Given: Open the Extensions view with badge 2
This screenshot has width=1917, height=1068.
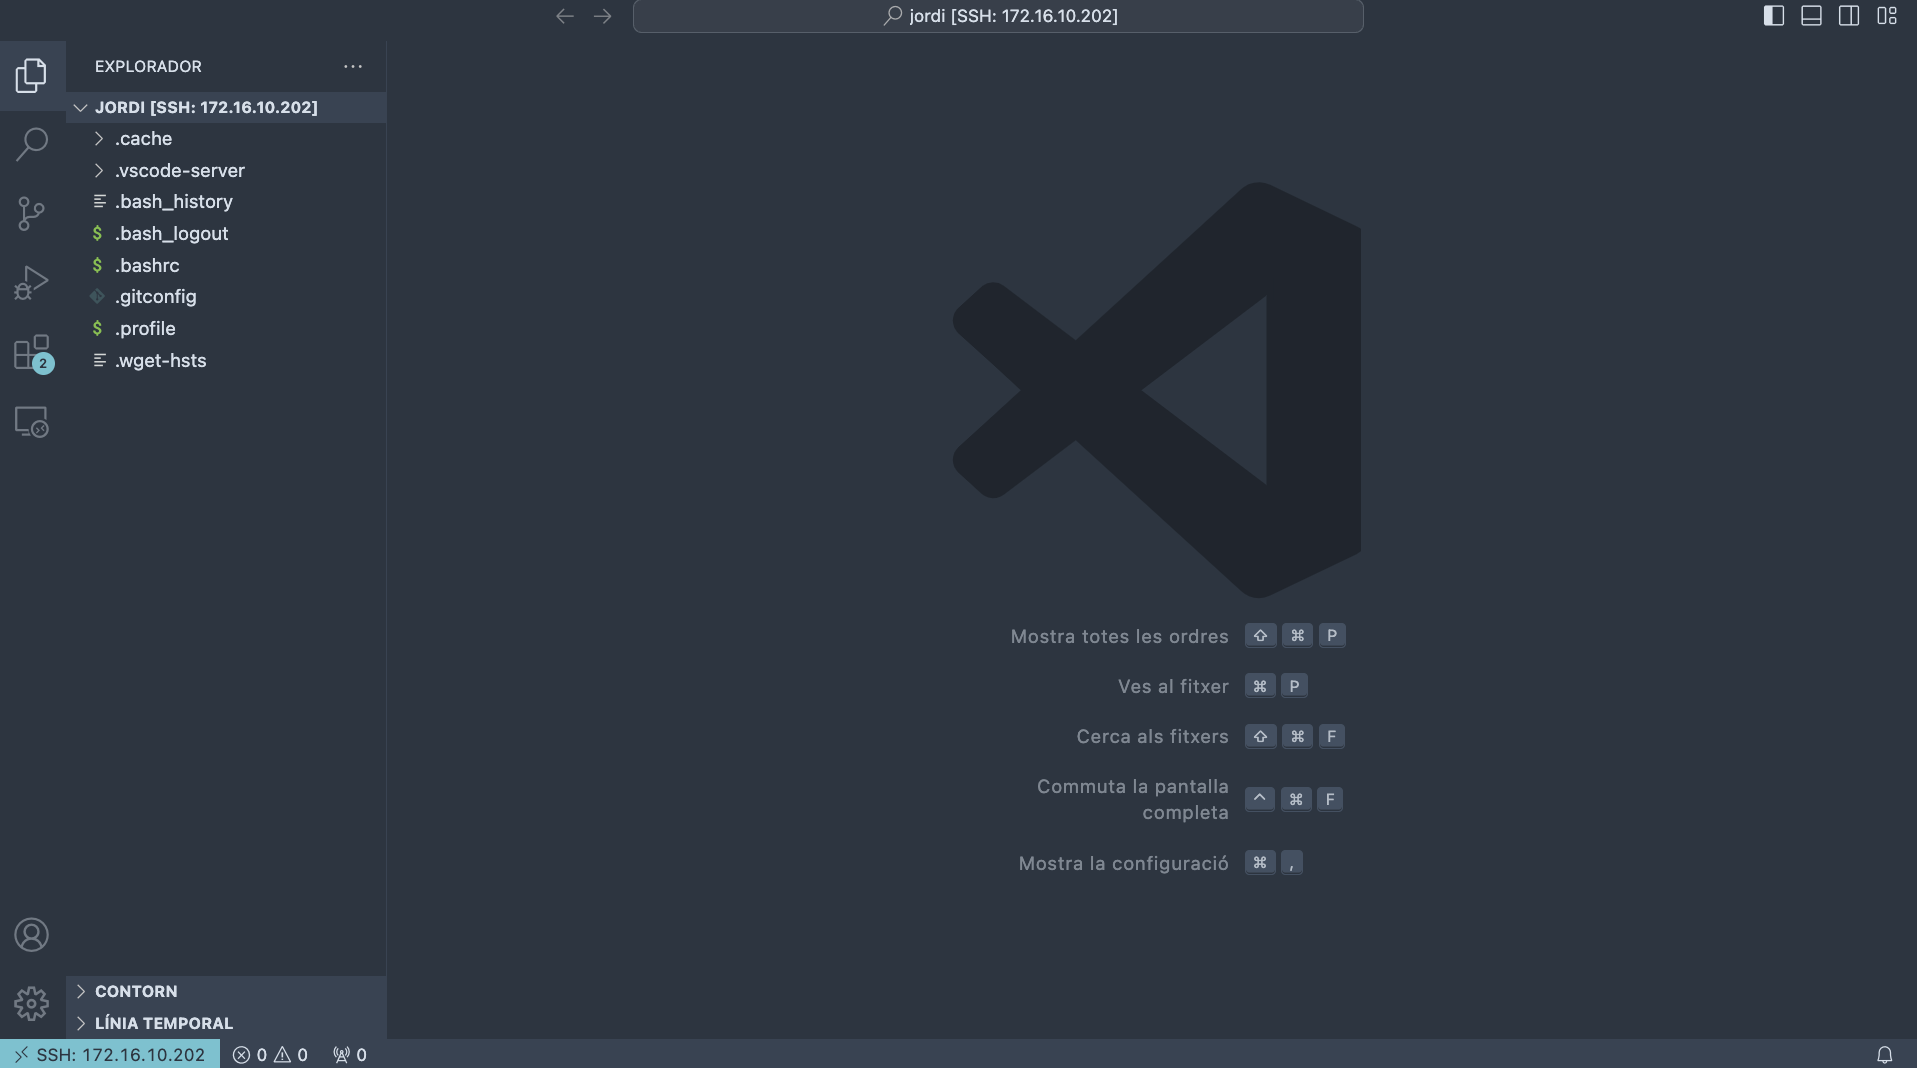Looking at the screenshot, I should [x=32, y=353].
